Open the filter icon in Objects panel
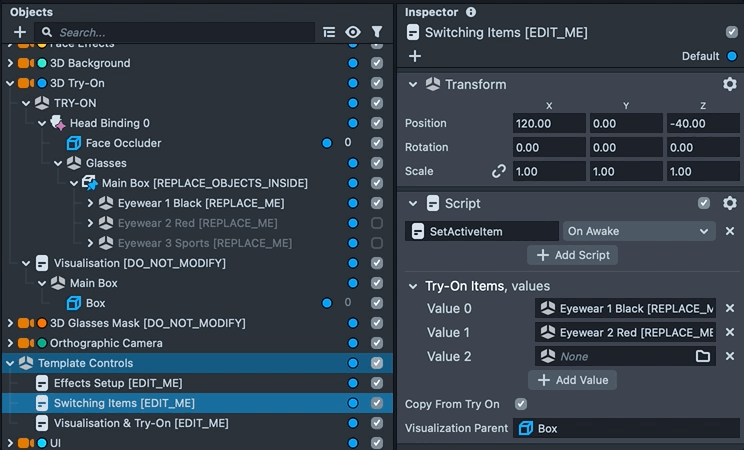744x450 pixels. click(x=377, y=32)
